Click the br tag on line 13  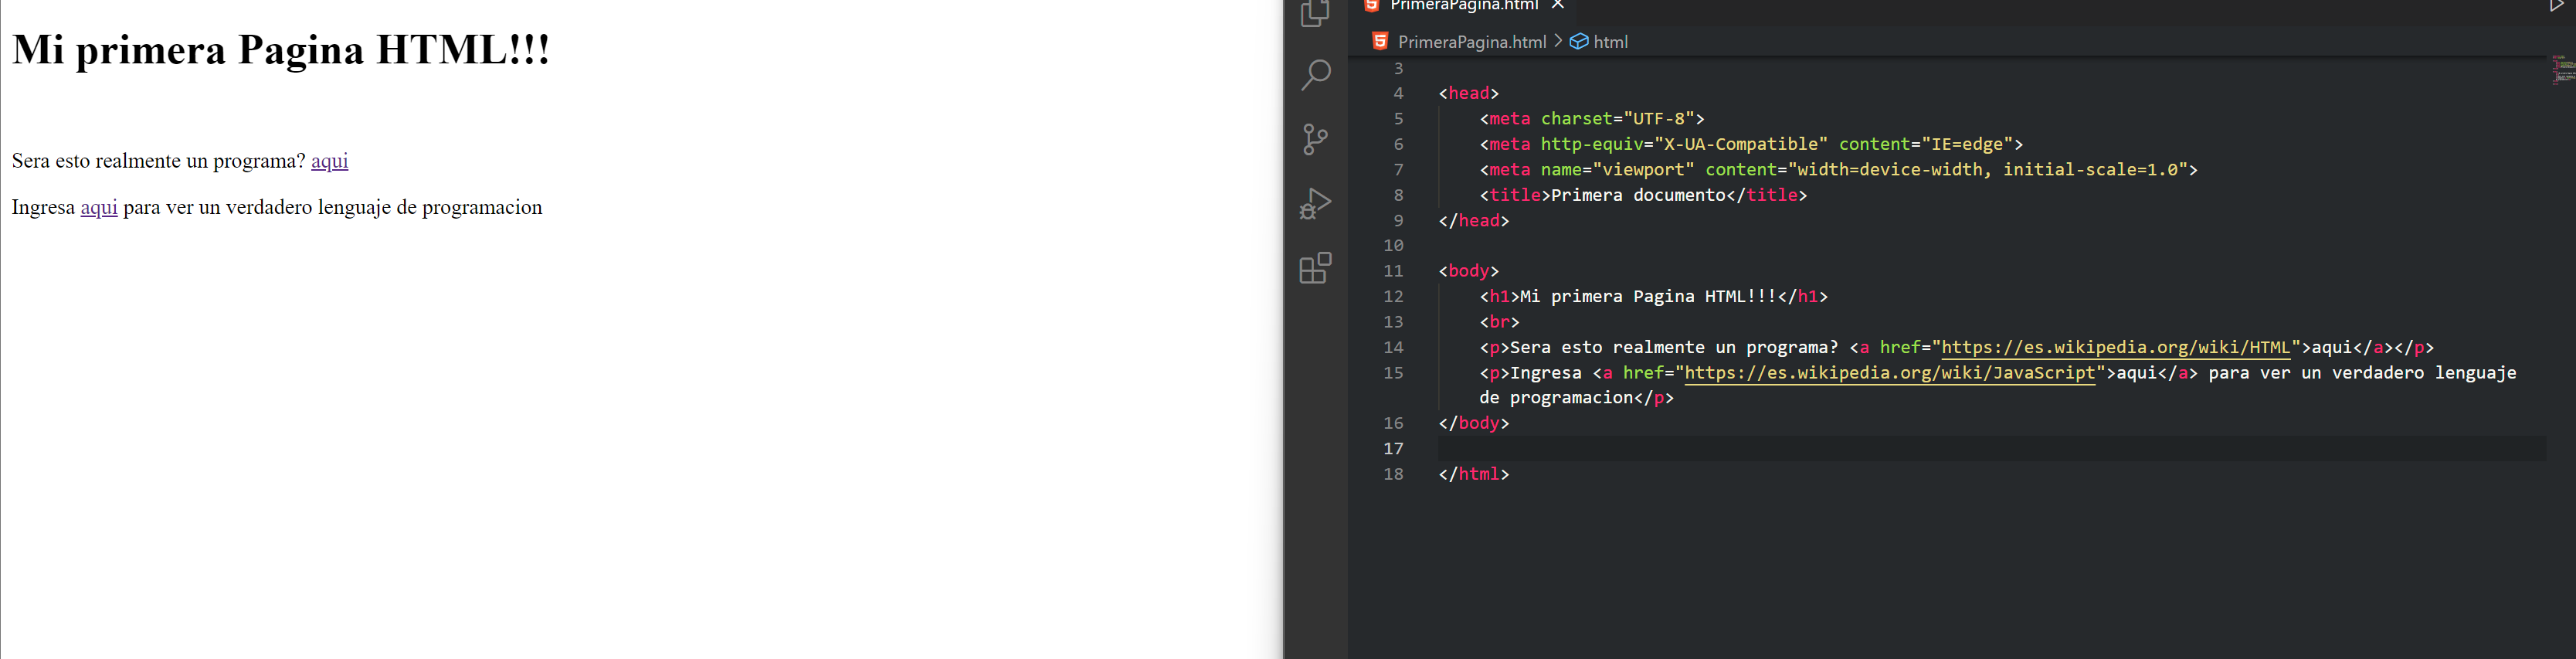pos(1499,322)
